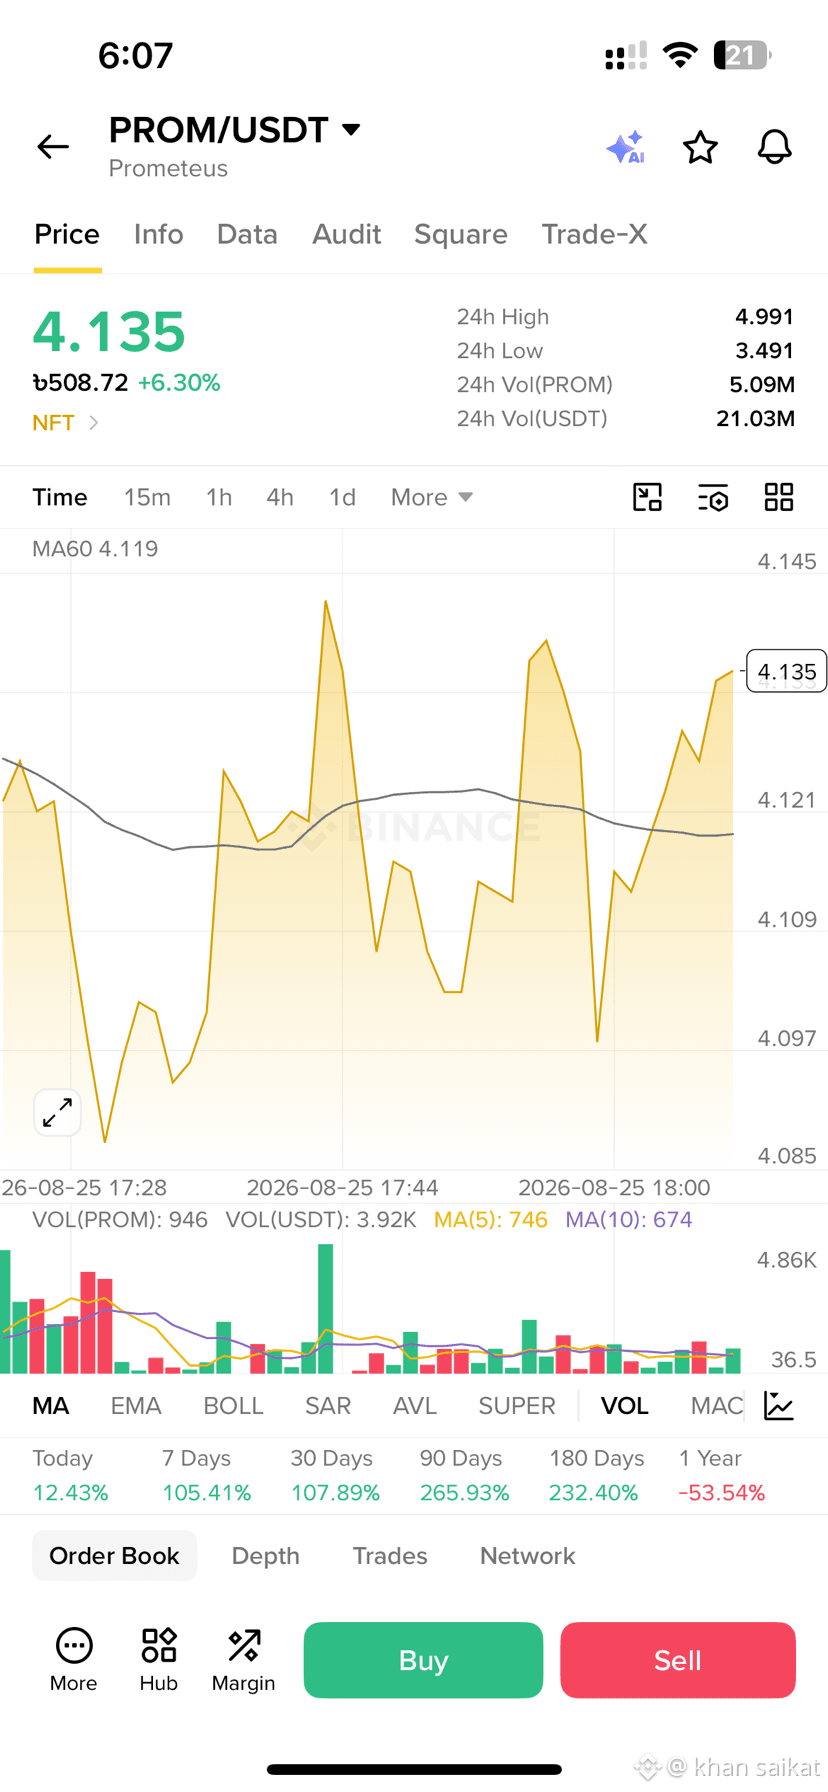Expand the More timeframes dropdown
The image size is (828, 1792).
432,497
